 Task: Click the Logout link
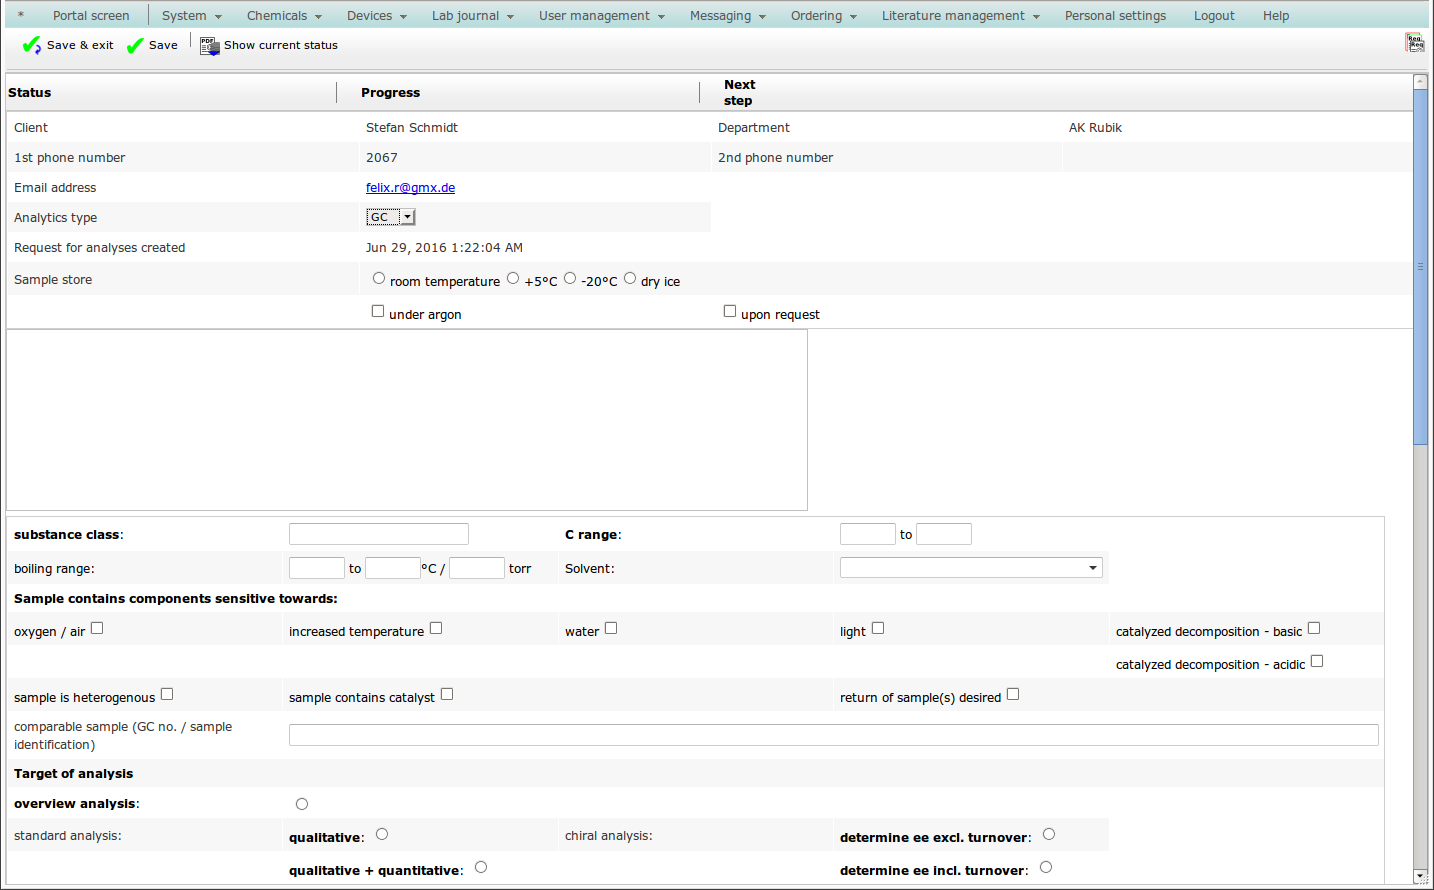[1214, 16]
